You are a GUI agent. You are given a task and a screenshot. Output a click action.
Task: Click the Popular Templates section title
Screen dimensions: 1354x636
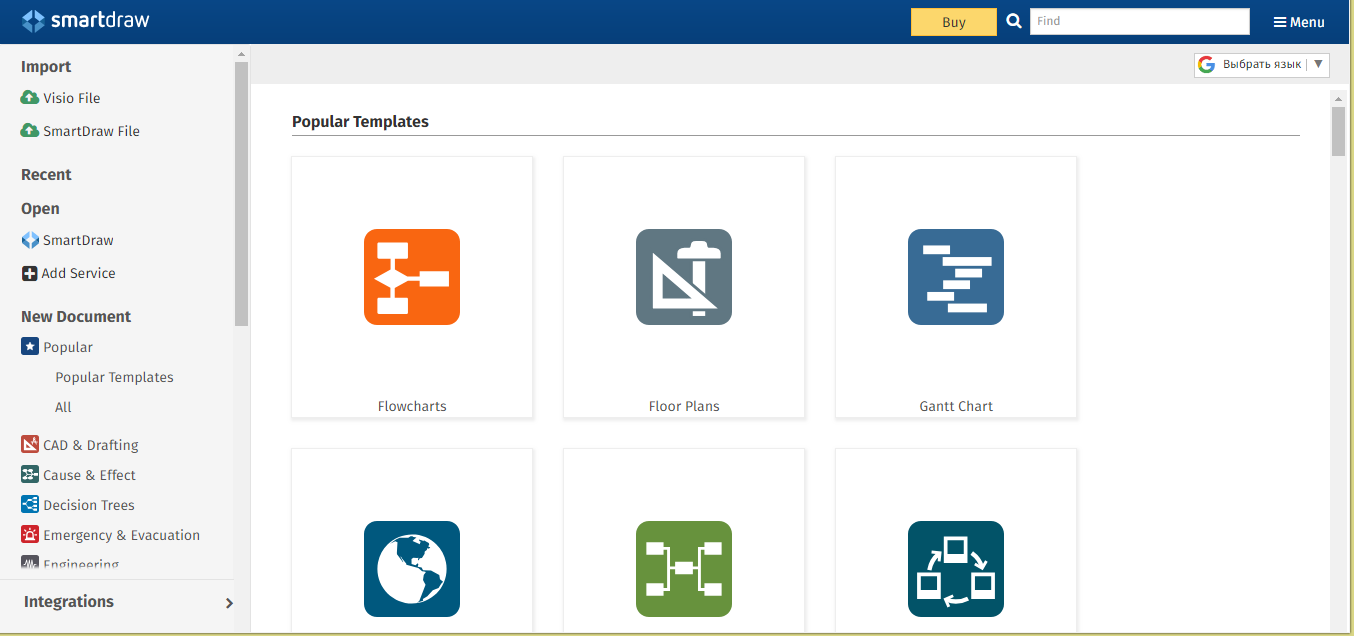click(360, 122)
